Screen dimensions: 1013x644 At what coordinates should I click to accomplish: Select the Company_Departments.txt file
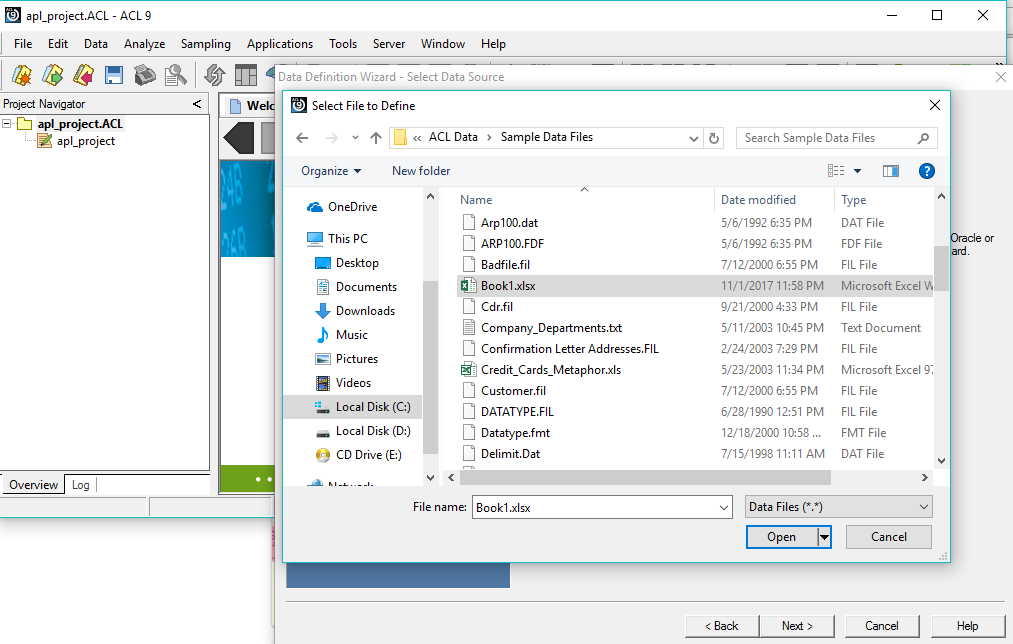(x=551, y=327)
